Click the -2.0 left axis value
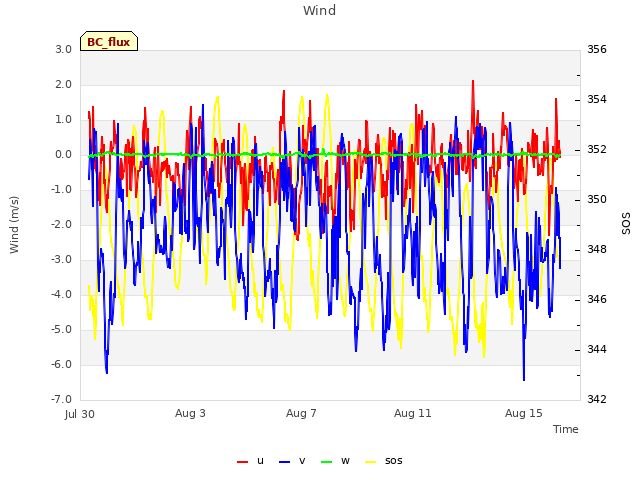Image resolution: width=640 pixels, height=480 pixels. pyautogui.click(x=62, y=224)
